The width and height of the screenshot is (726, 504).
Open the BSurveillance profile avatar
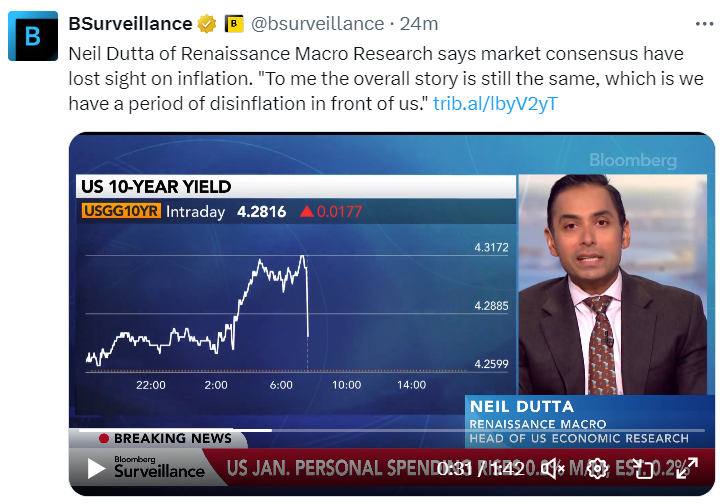33,36
